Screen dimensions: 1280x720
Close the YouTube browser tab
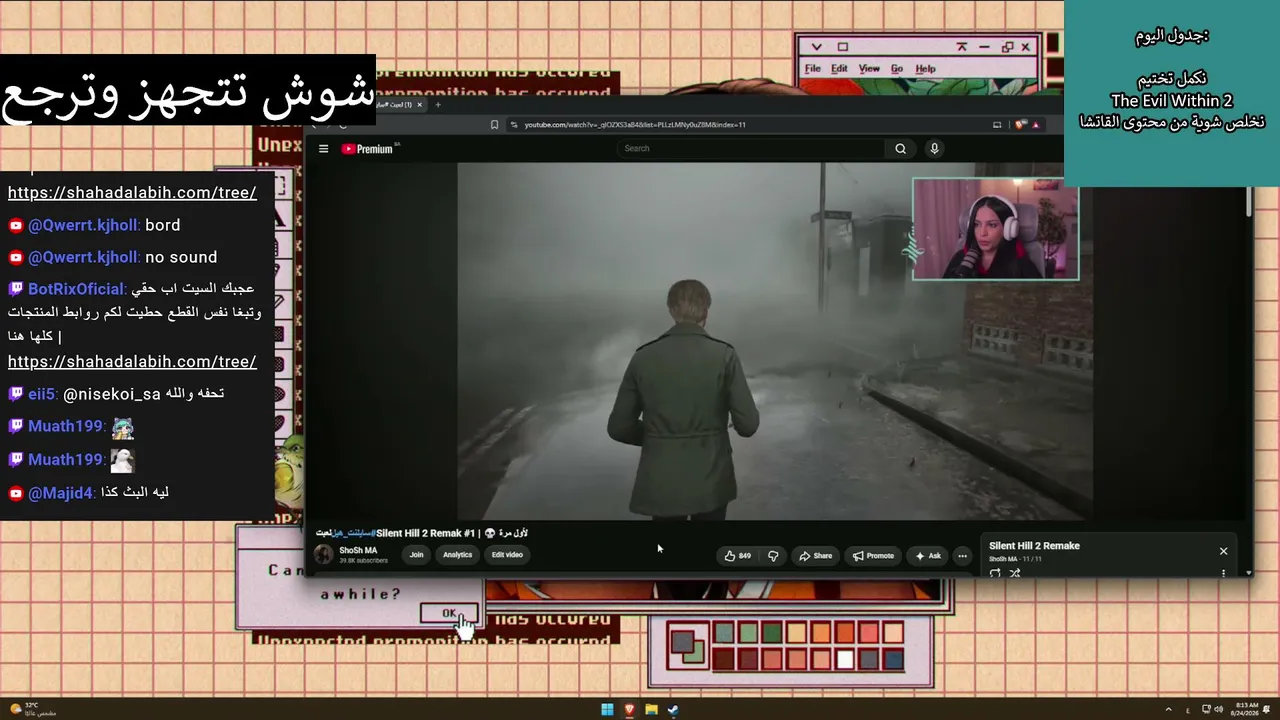(x=420, y=105)
